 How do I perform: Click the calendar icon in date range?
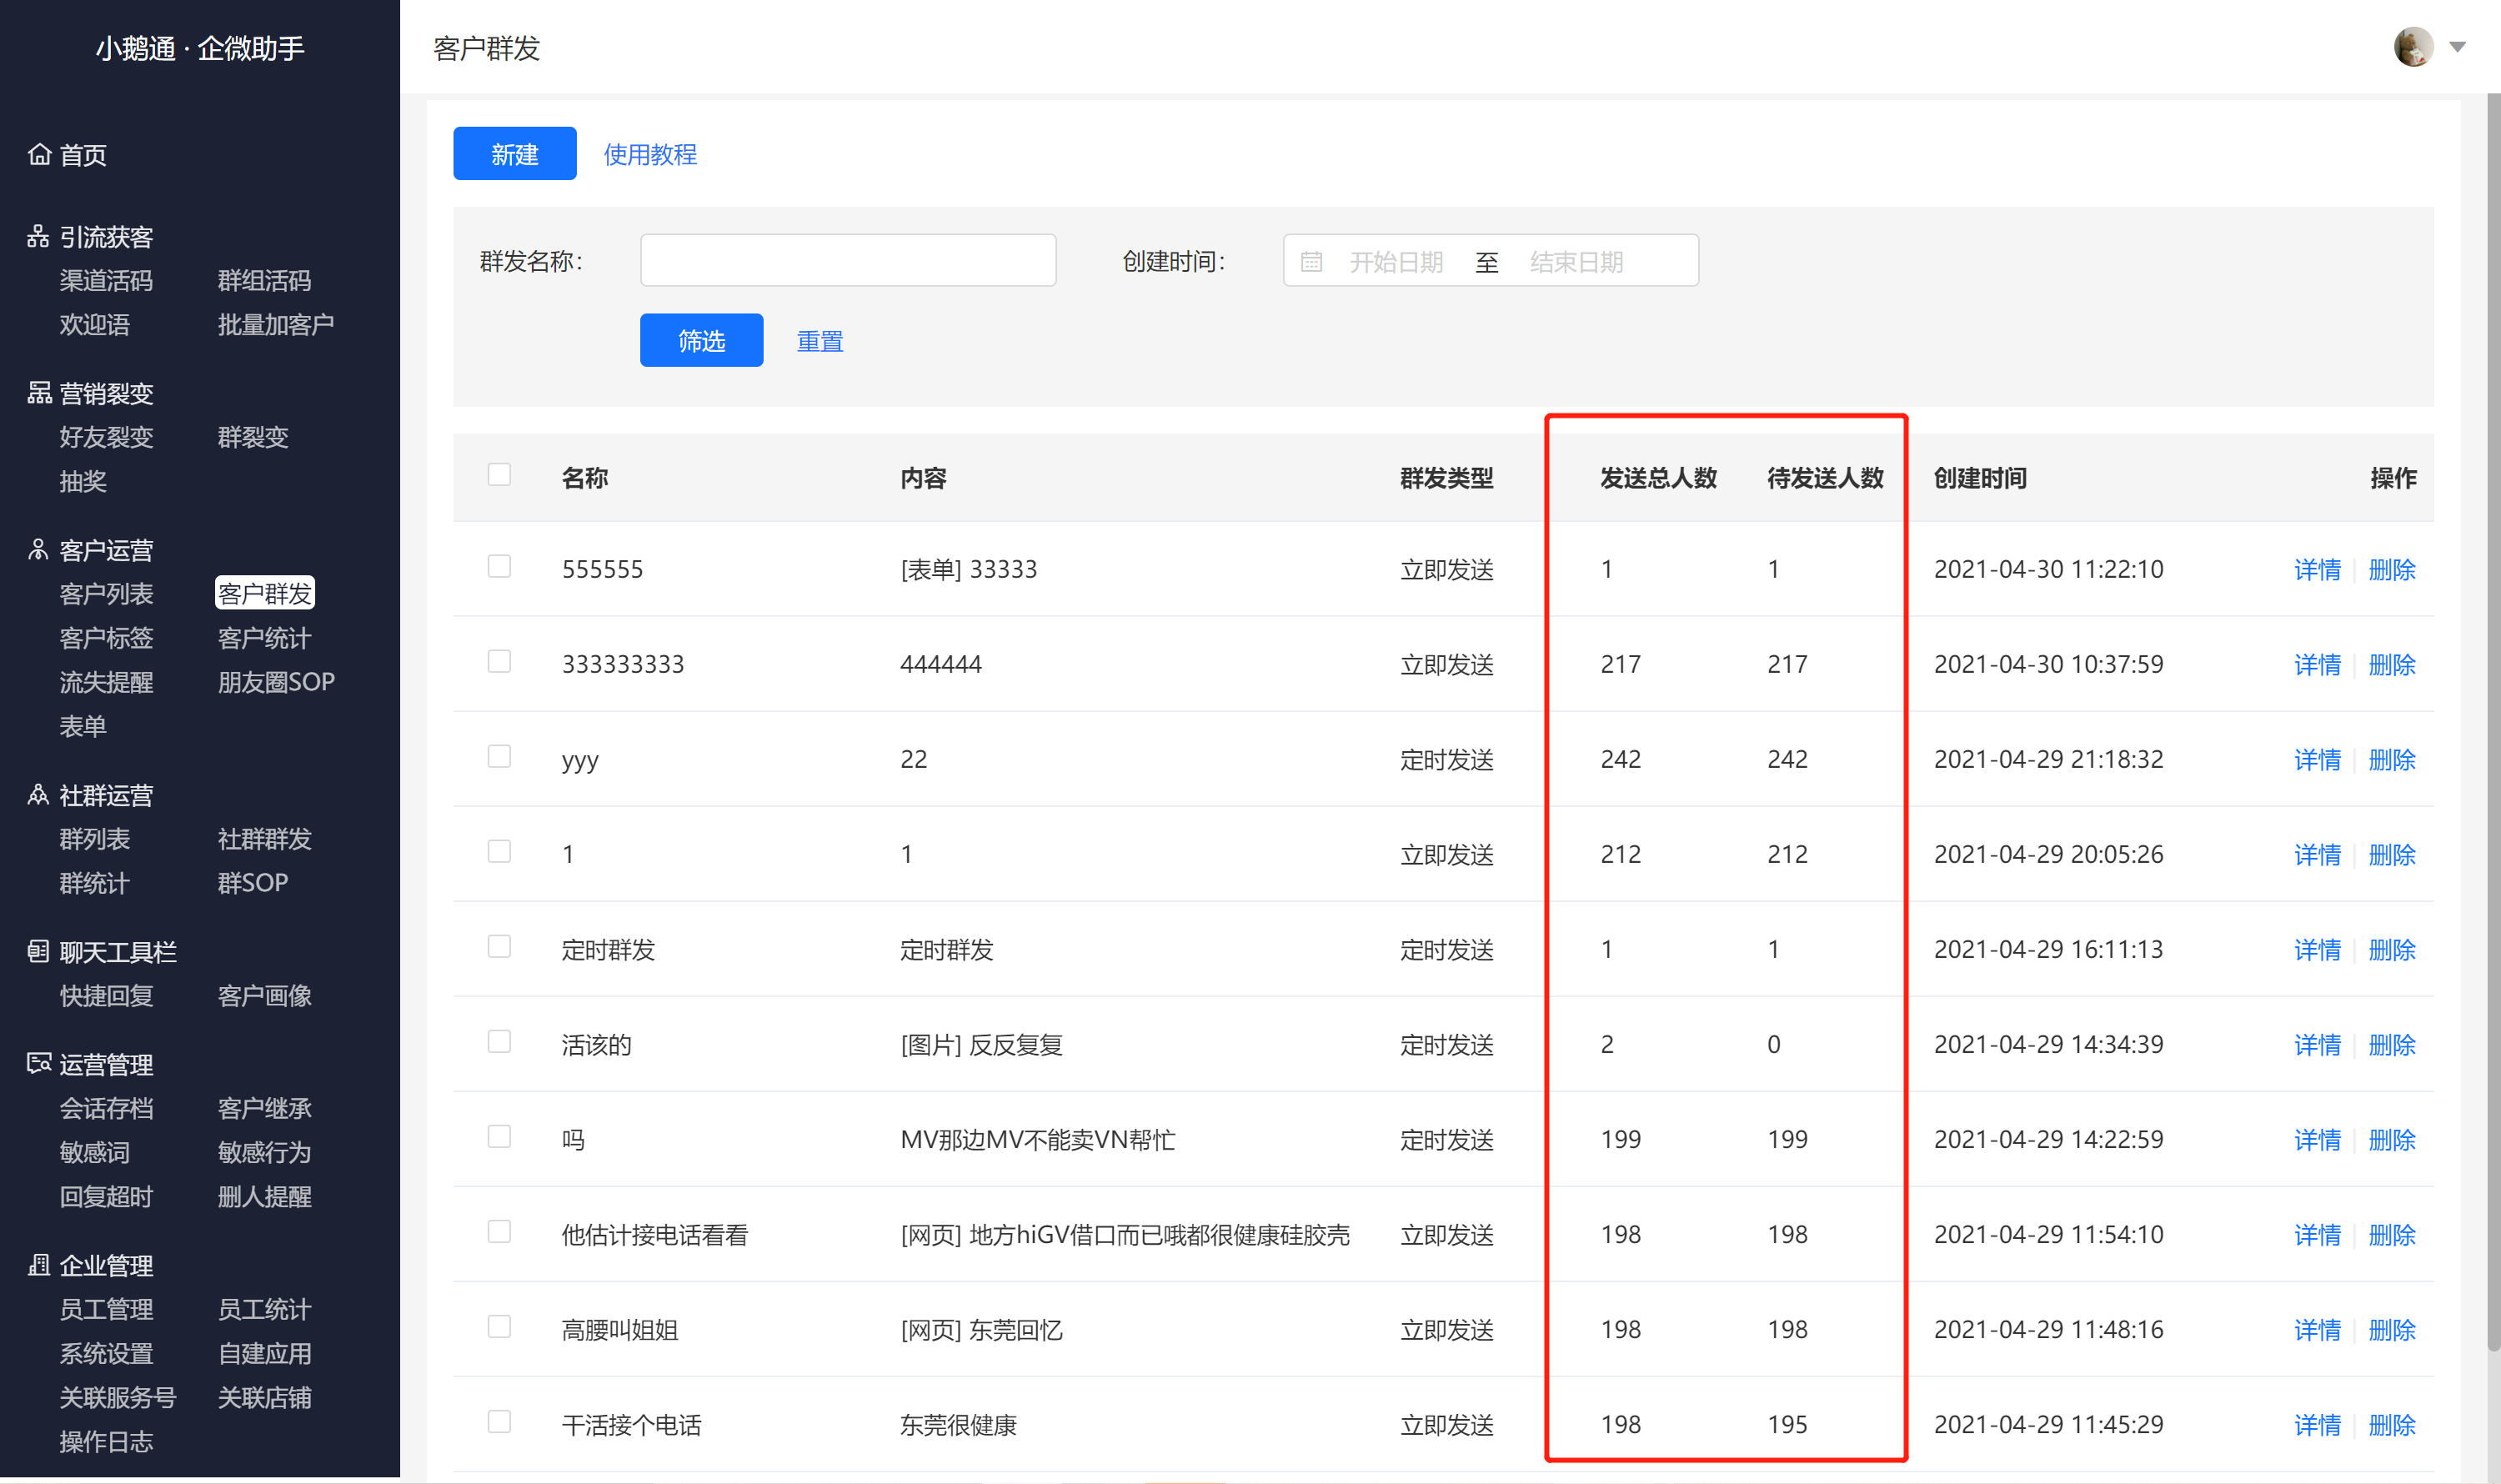pos(1311,261)
